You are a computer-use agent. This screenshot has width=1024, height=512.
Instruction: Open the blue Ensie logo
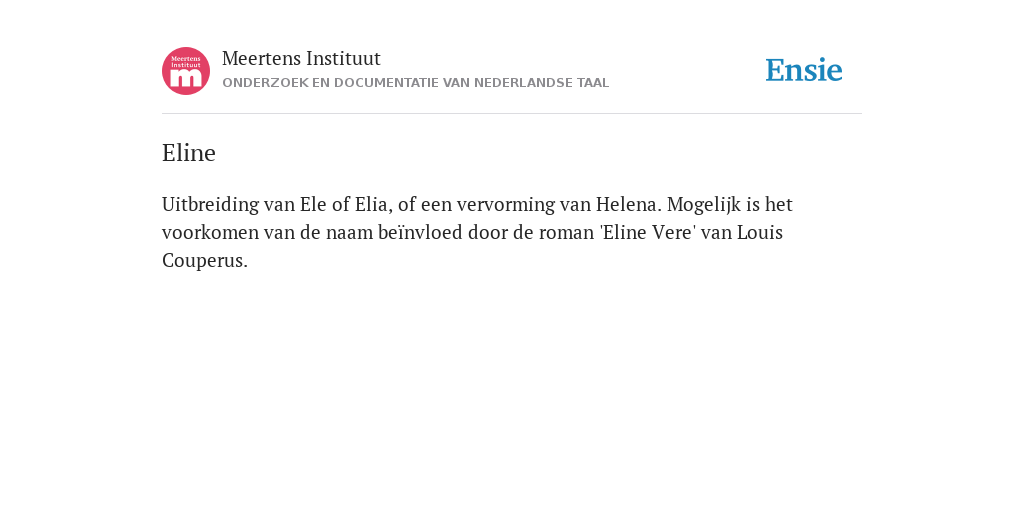804,70
